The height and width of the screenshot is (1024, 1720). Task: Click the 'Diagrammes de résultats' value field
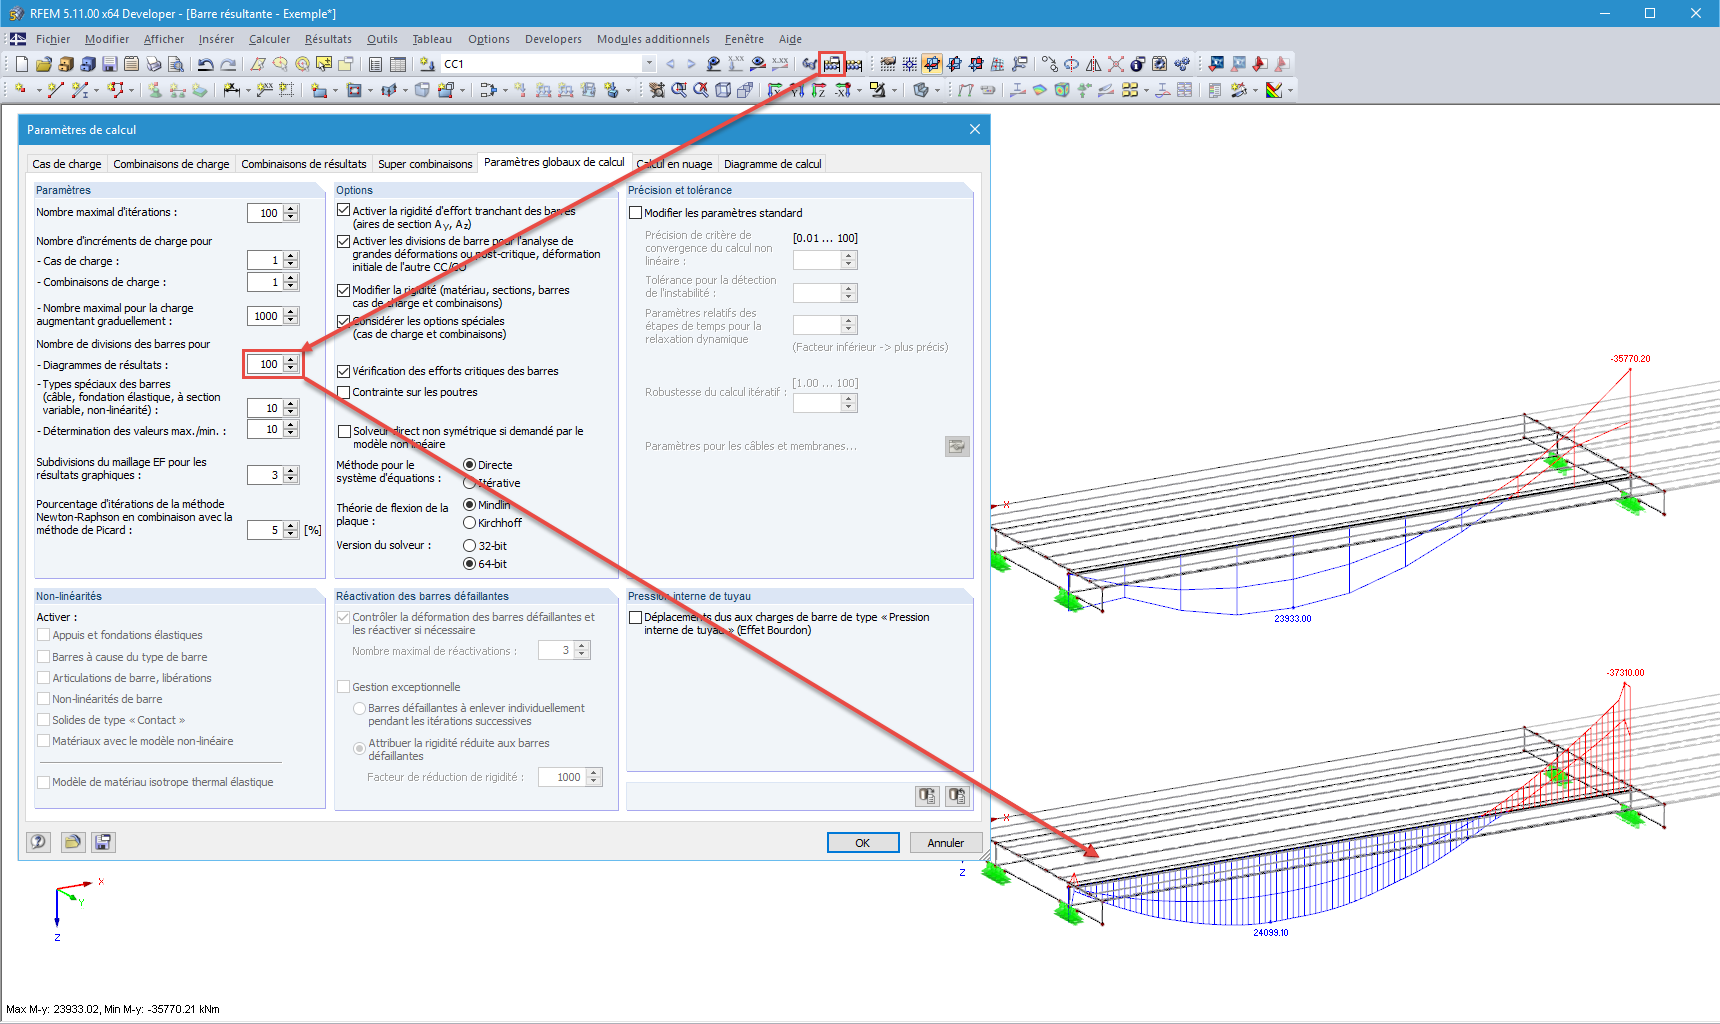pos(266,364)
